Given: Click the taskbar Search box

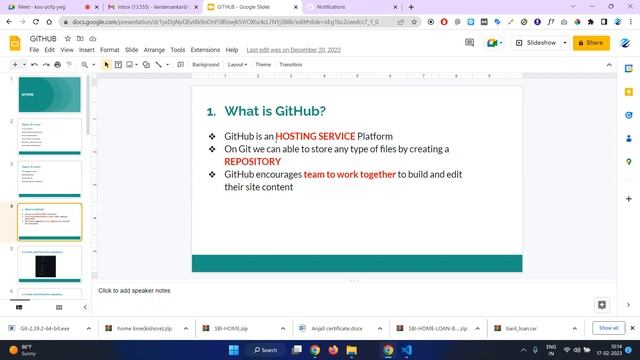Looking at the screenshot, I should tap(265, 350).
